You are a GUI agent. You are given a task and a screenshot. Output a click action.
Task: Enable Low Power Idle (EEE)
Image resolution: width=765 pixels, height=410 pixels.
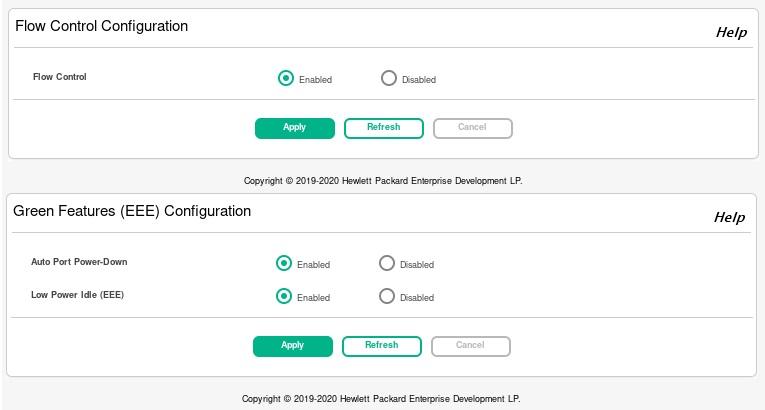pos(284,296)
